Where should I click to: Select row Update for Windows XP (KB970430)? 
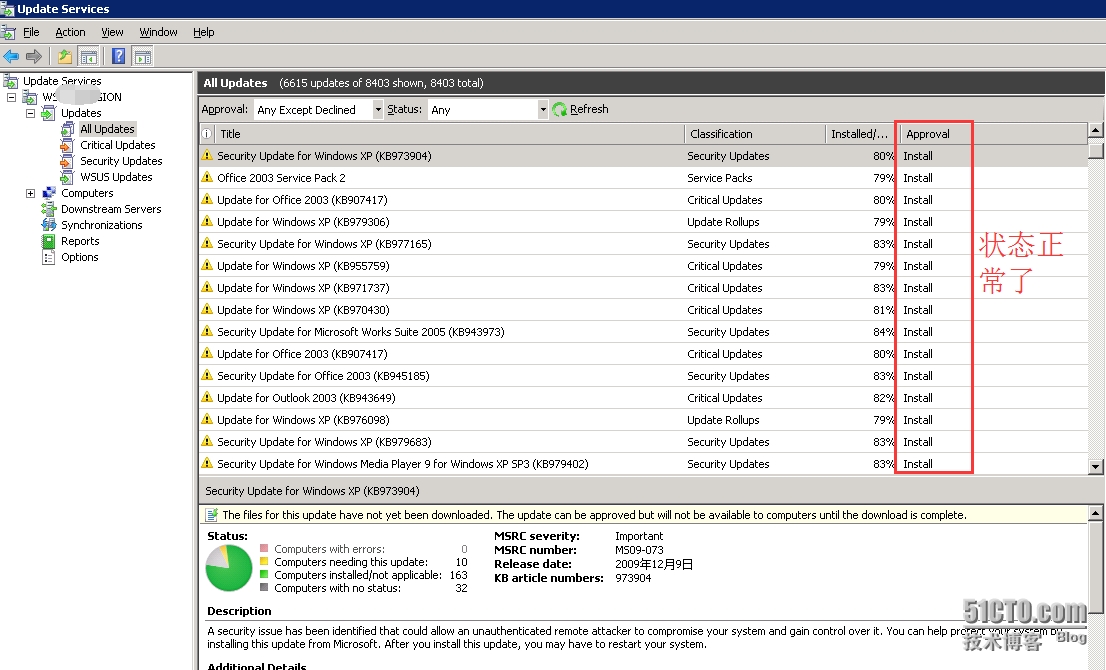point(643,310)
